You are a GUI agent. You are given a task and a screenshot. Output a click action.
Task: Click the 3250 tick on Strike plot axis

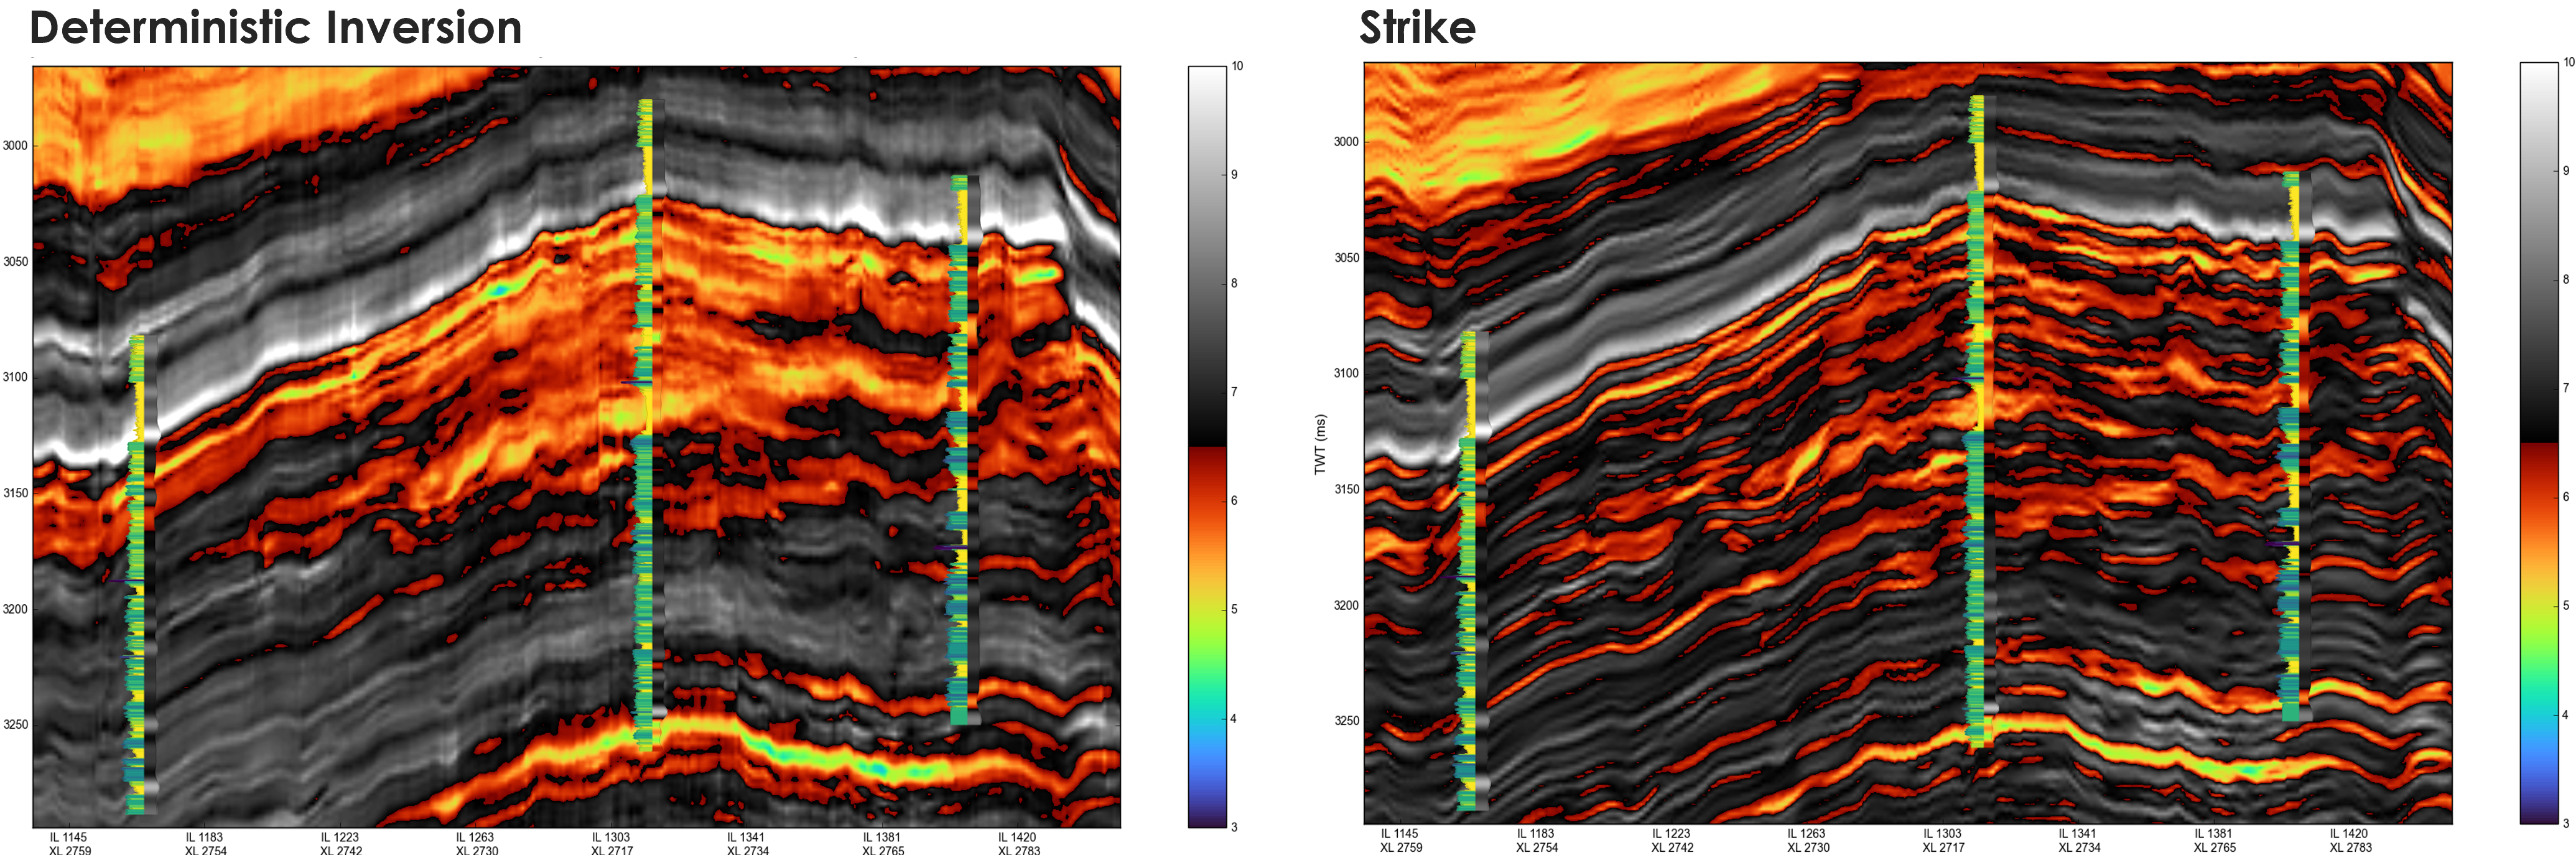tap(1346, 720)
